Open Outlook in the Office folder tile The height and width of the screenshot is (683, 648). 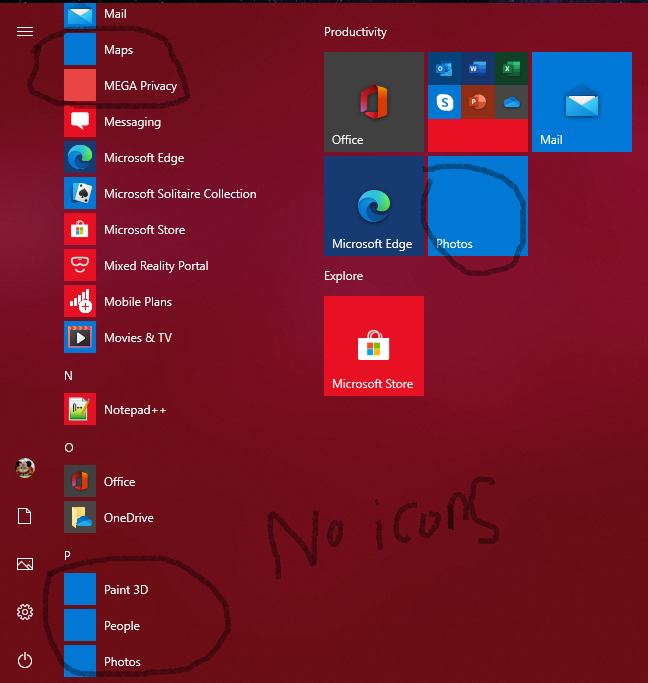tap(444, 68)
